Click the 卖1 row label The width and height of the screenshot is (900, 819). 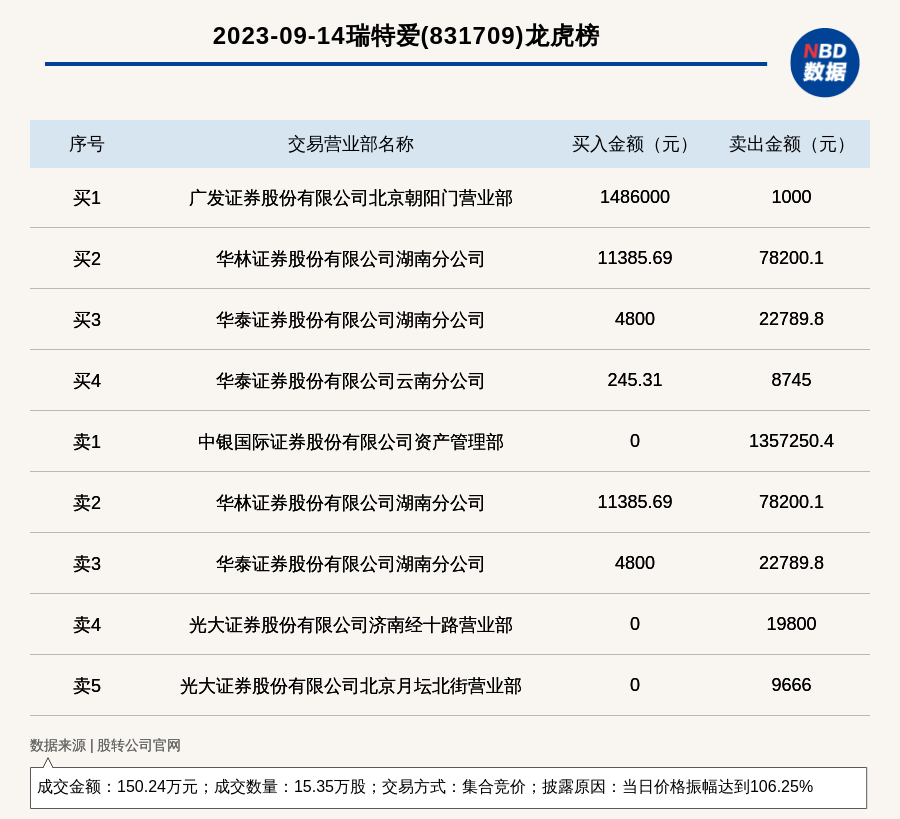click(87, 442)
